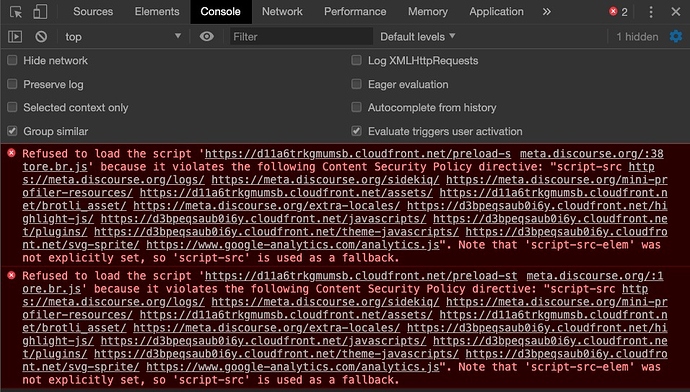Open the DevTools three-dot menu
The image size is (690, 392).
(651, 12)
